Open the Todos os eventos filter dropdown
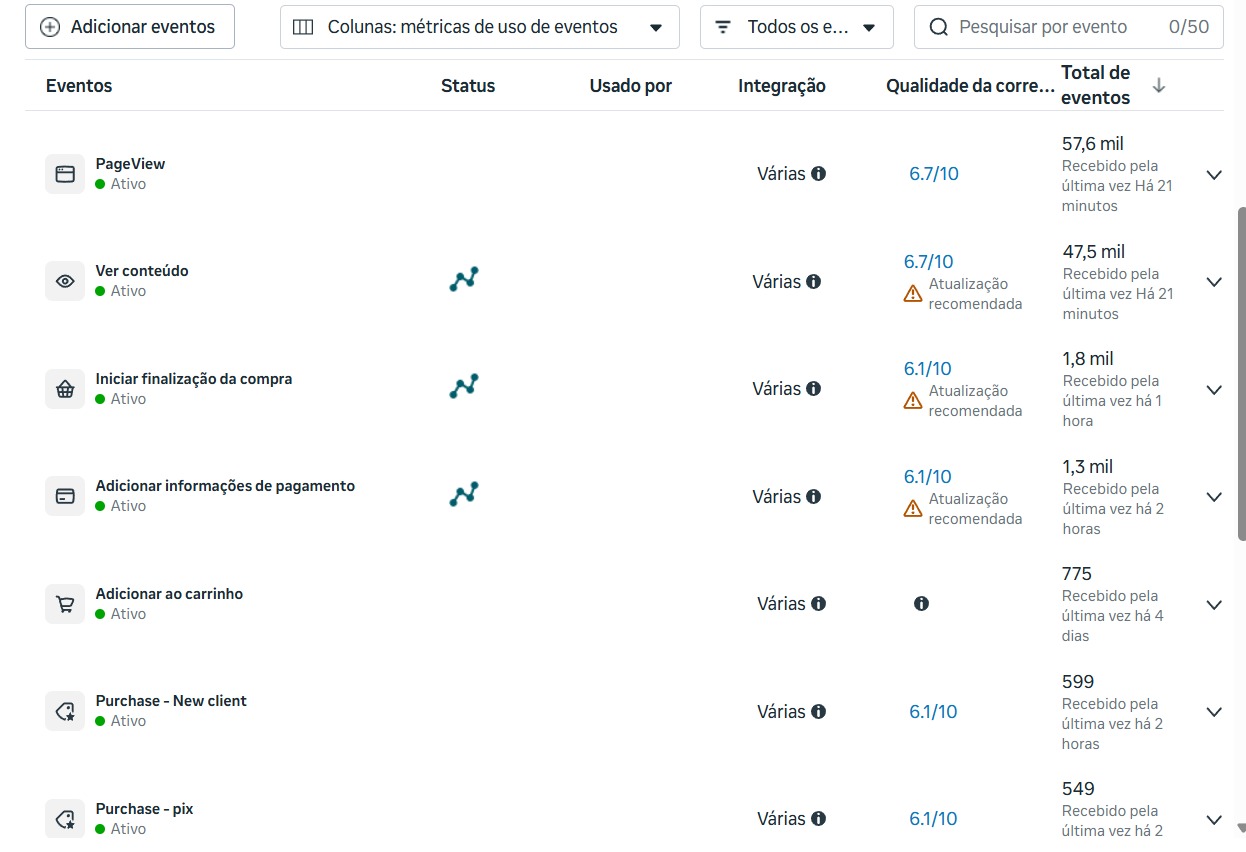Image resolution: width=1246 pixels, height=852 pixels. [797, 27]
